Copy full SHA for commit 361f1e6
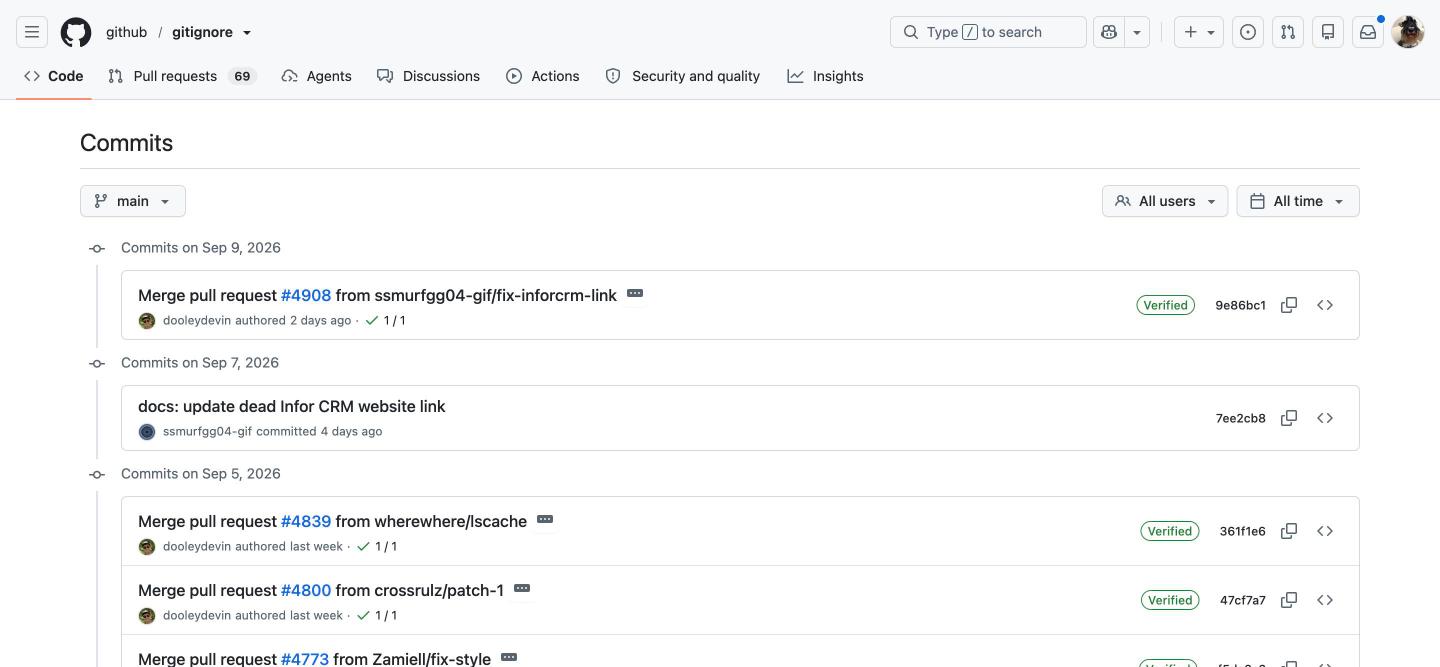 pos(1289,531)
